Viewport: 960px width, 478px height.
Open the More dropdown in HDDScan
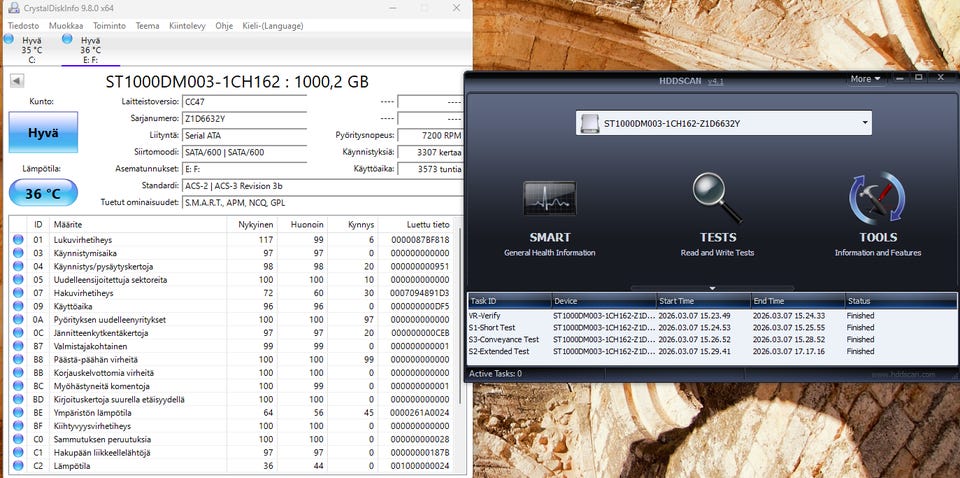(865, 79)
